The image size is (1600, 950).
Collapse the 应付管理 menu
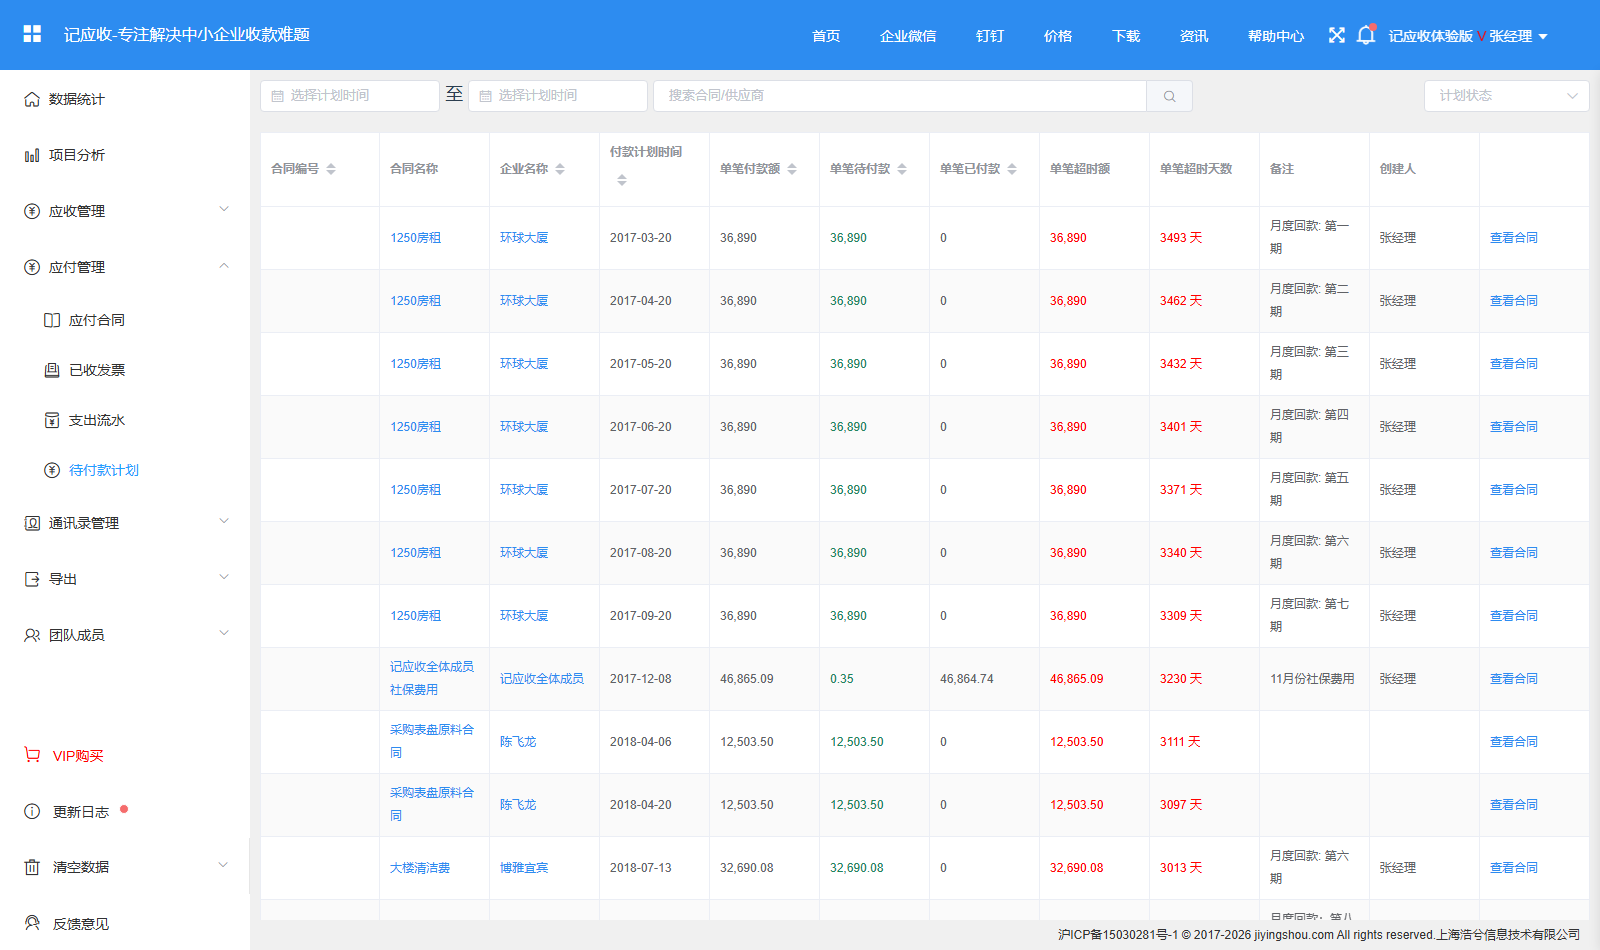point(125,267)
